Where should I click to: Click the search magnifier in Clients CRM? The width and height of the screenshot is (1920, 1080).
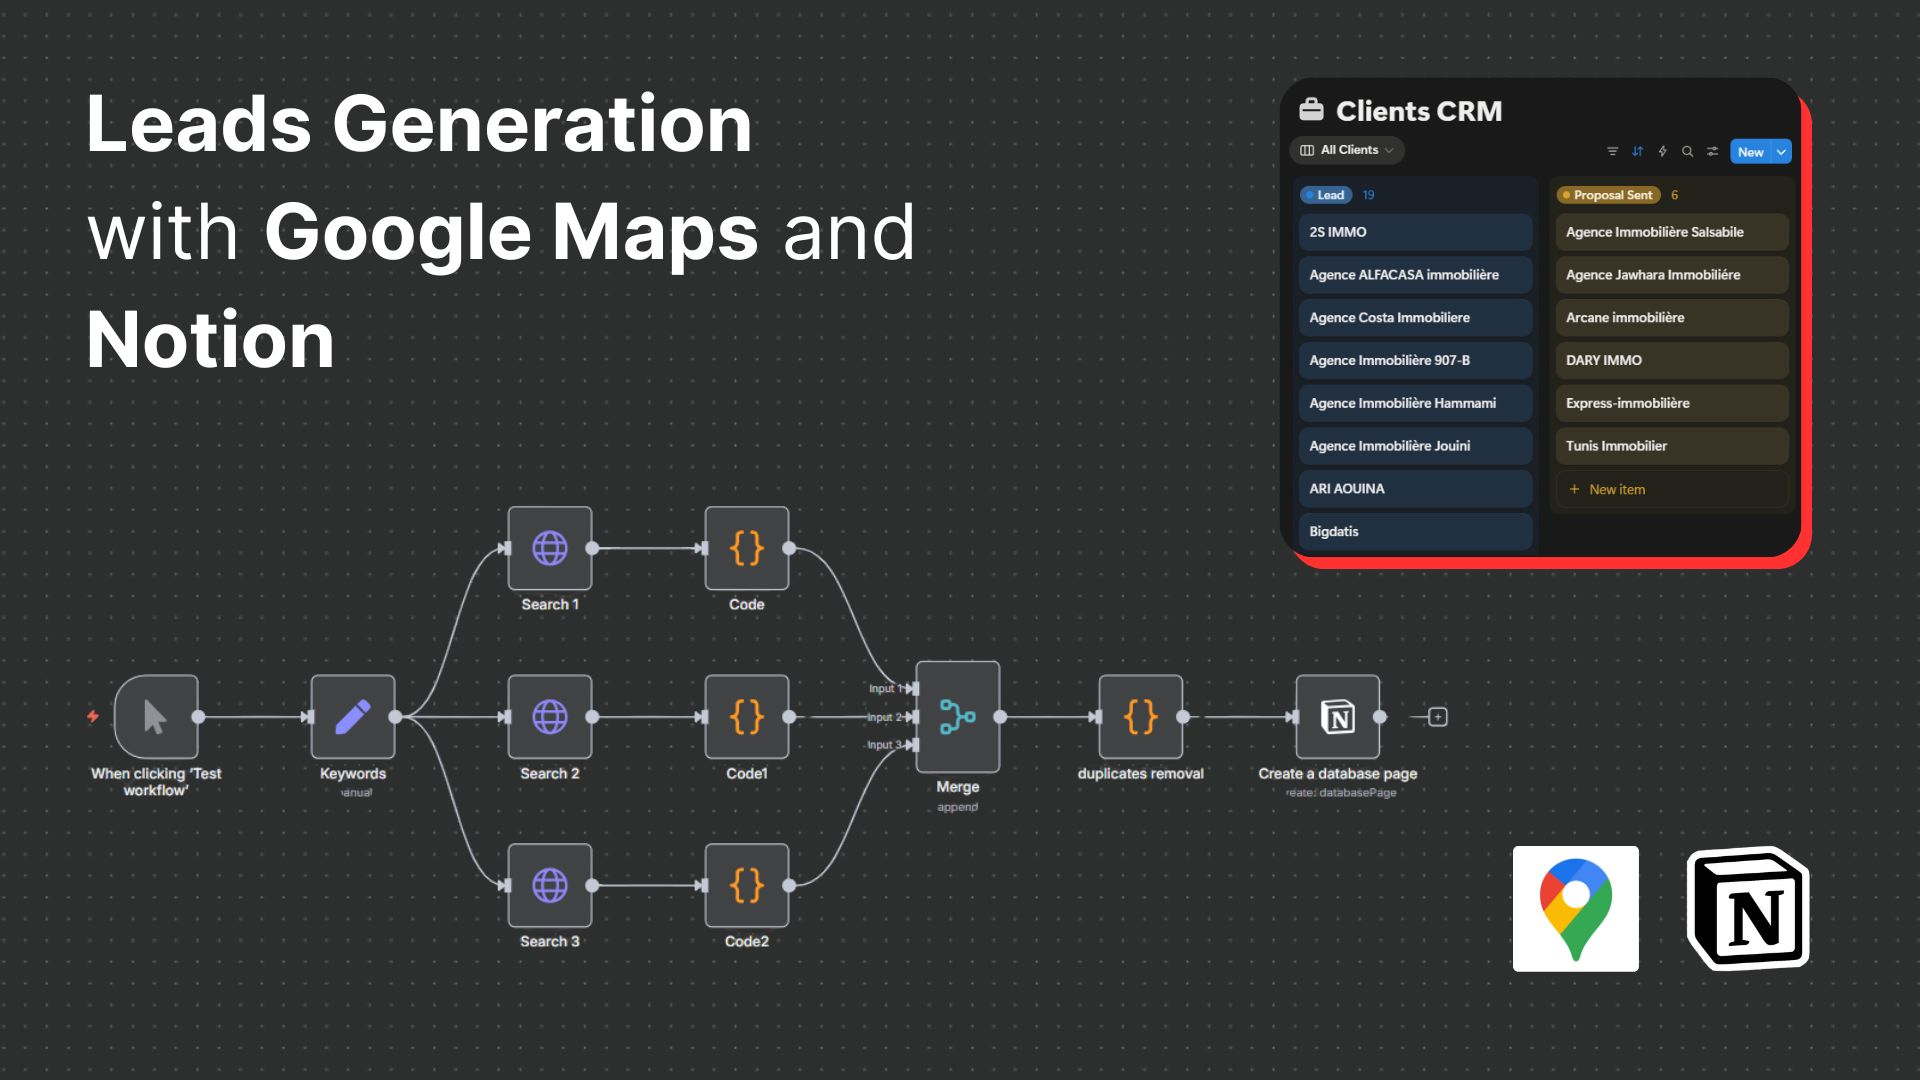pyautogui.click(x=1687, y=152)
